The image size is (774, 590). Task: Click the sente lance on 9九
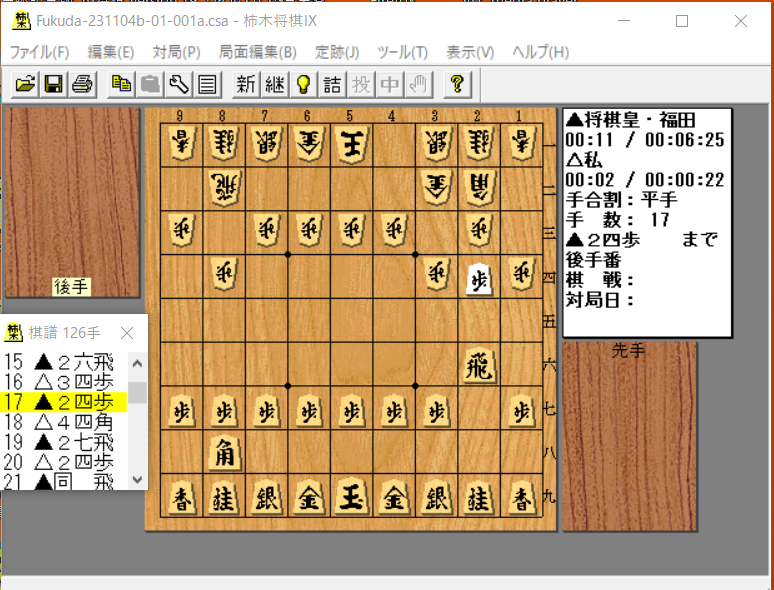click(182, 498)
